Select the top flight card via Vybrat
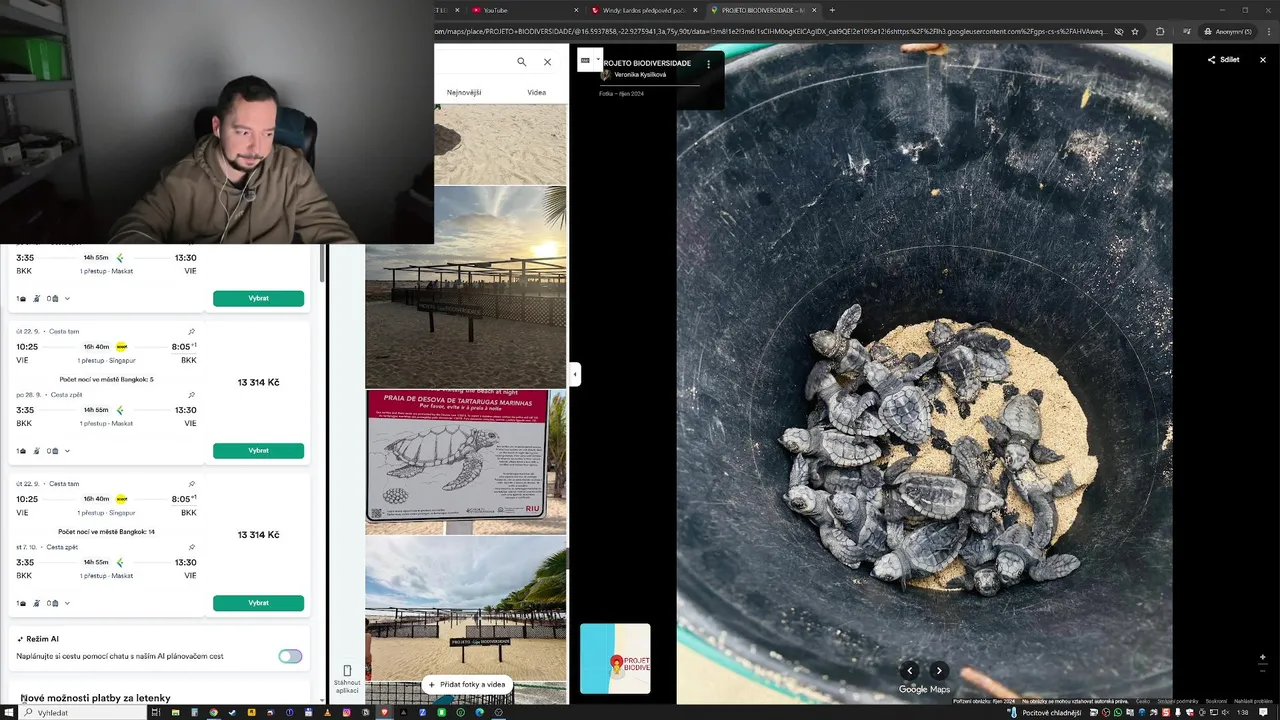Viewport: 1280px width, 720px height. tap(258, 298)
